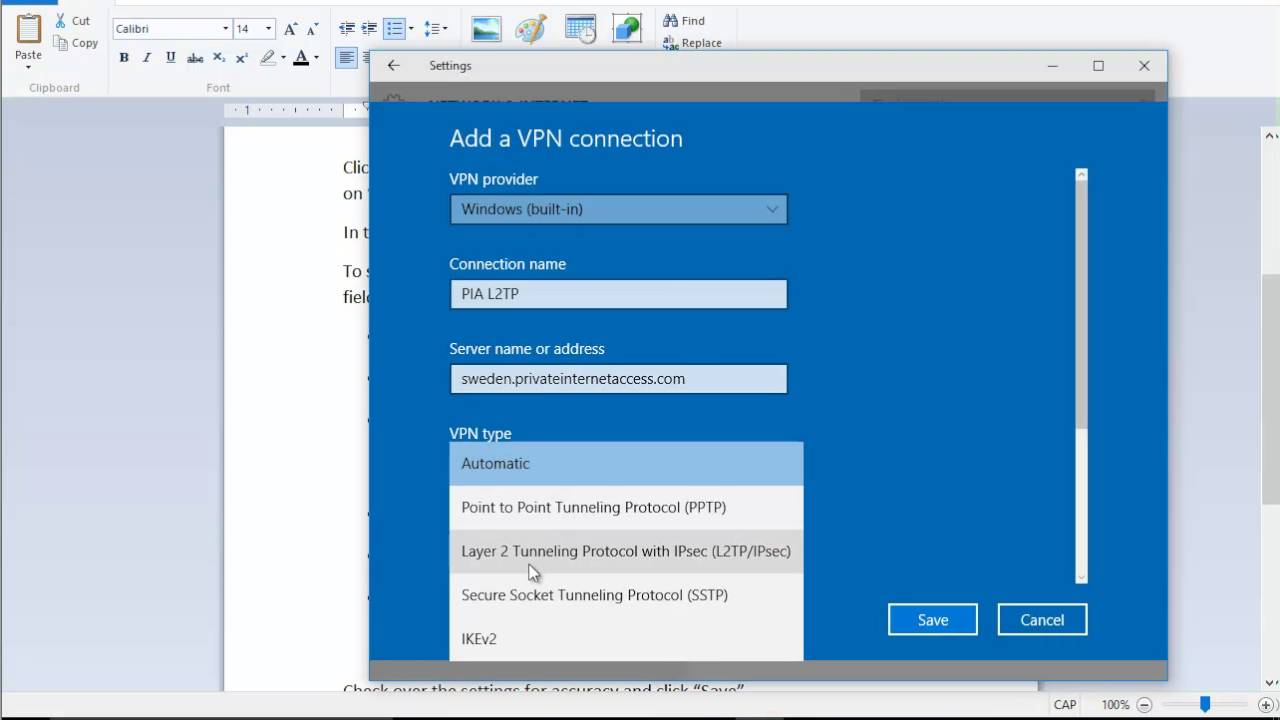1280x720 pixels.
Task: Maximize the Settings window
Action: (1098, 66)
